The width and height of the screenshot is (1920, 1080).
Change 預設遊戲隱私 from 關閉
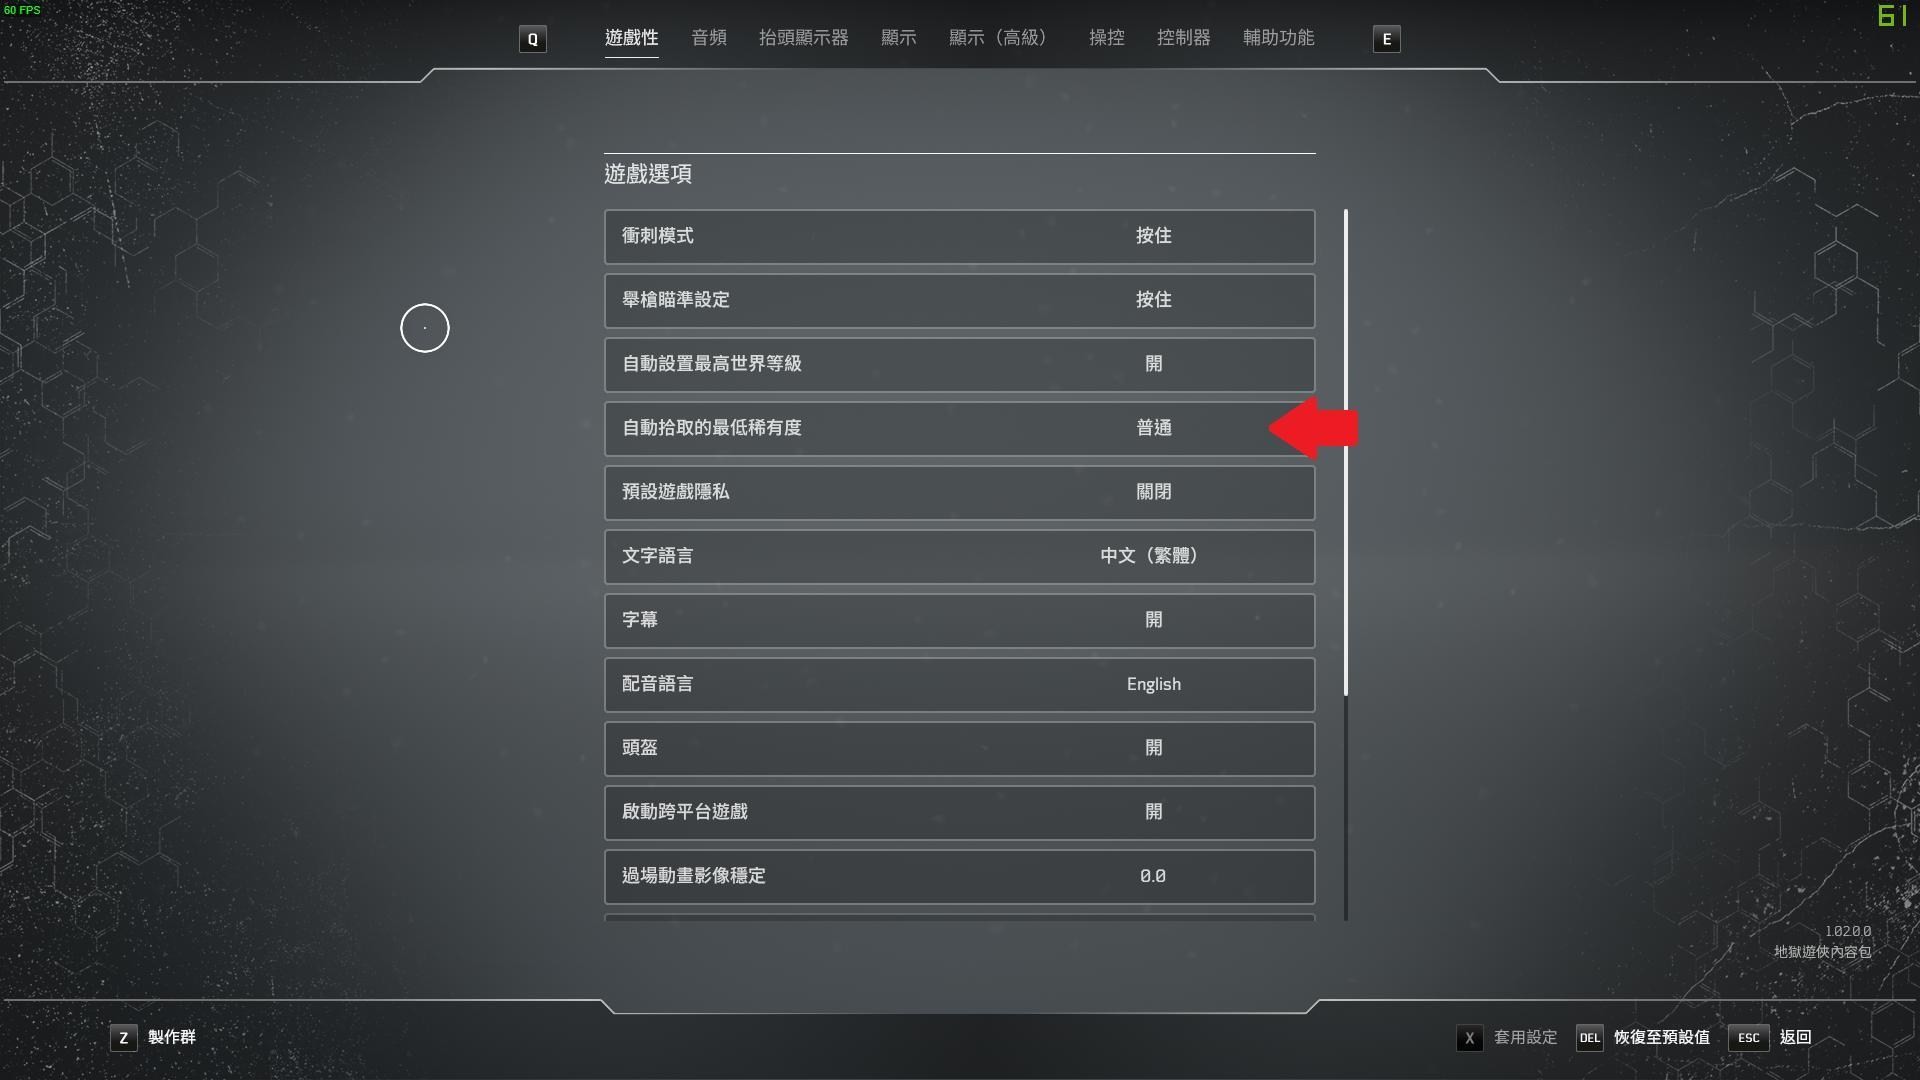[1153, 491]
